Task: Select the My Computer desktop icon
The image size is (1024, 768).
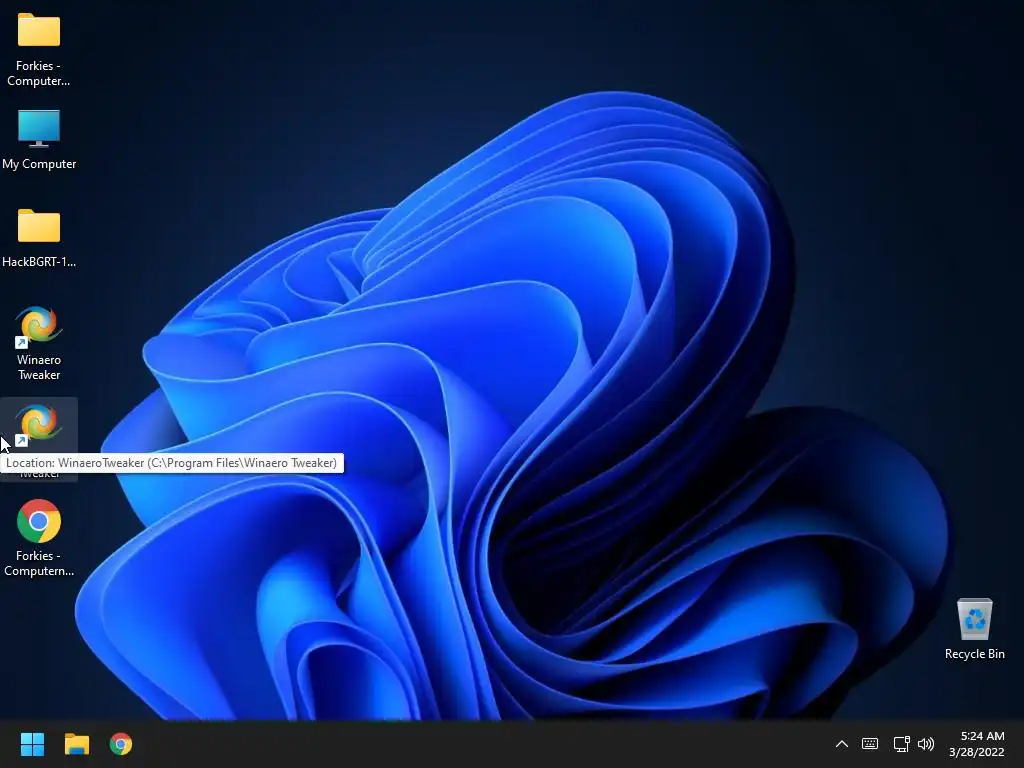Action: (39, 129)
